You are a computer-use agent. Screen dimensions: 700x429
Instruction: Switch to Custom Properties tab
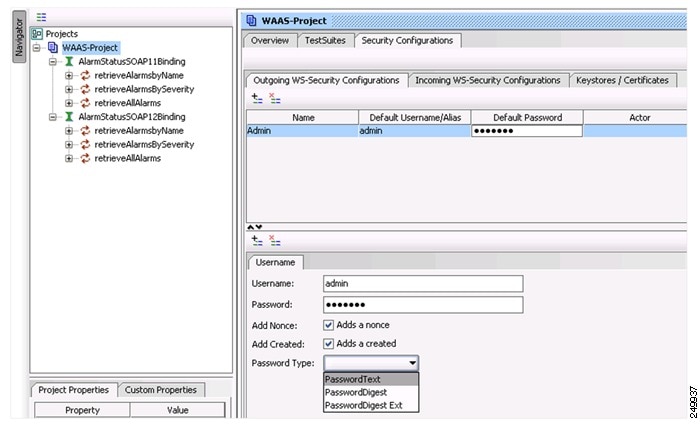point(161,390)
